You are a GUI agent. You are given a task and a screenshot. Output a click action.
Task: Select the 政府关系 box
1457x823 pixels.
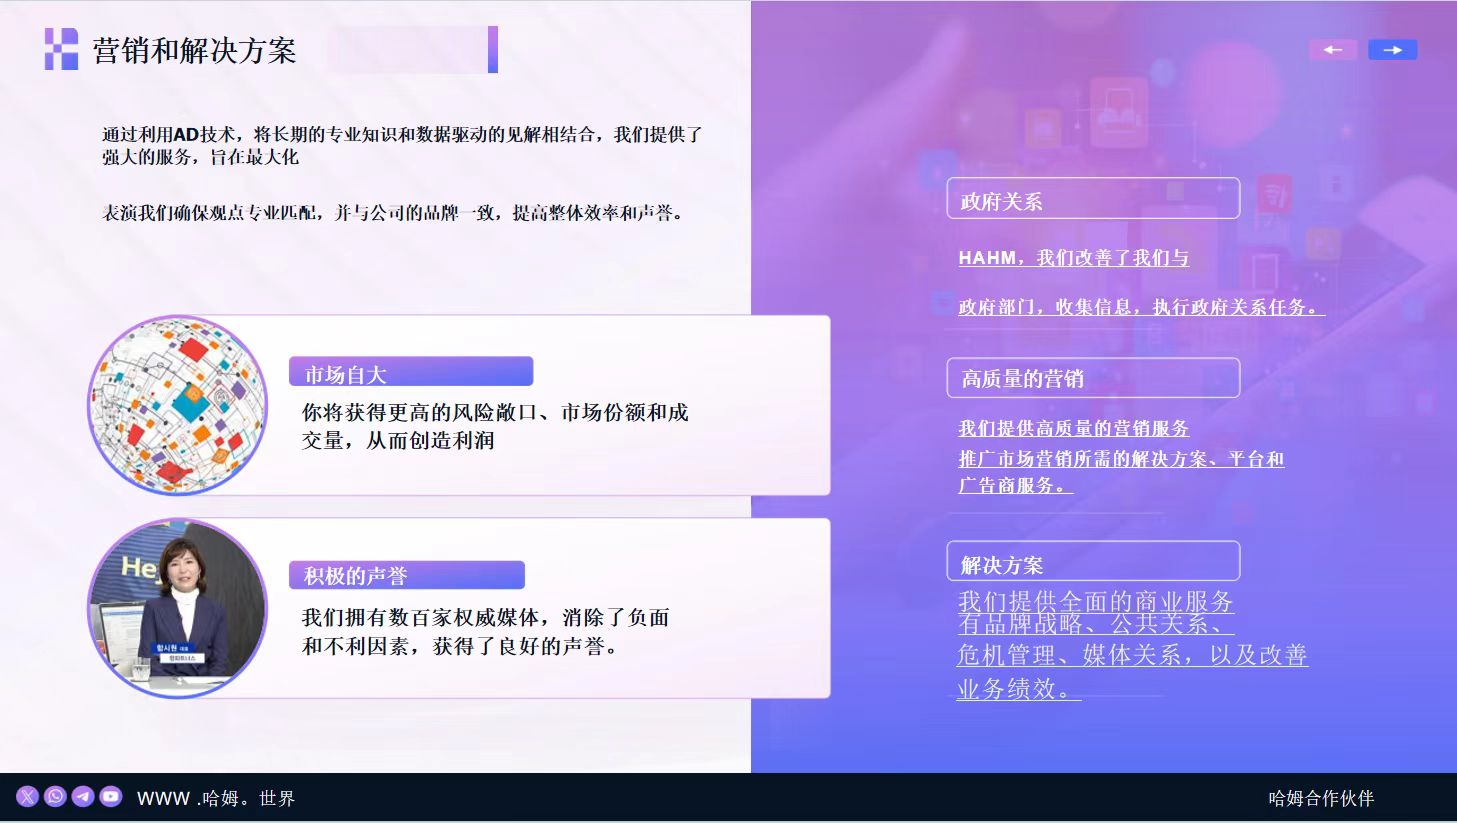pos(1093,198)
